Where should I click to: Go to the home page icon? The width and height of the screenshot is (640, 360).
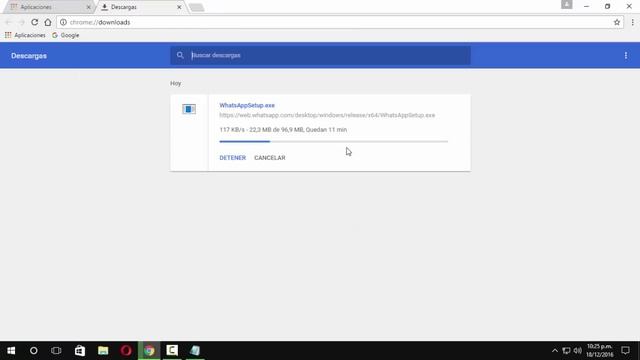point(48,22)
